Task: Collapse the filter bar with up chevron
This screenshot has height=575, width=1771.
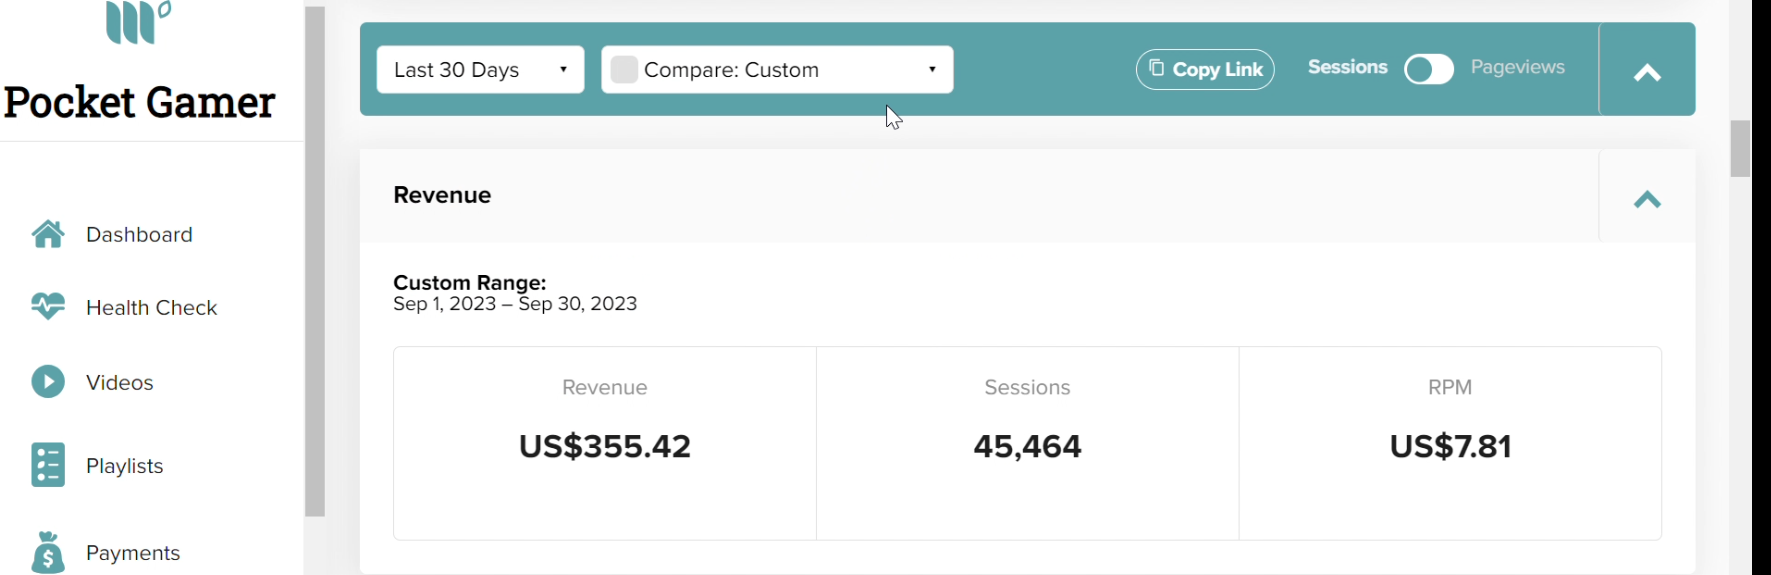Action: tap(1647, 72)
